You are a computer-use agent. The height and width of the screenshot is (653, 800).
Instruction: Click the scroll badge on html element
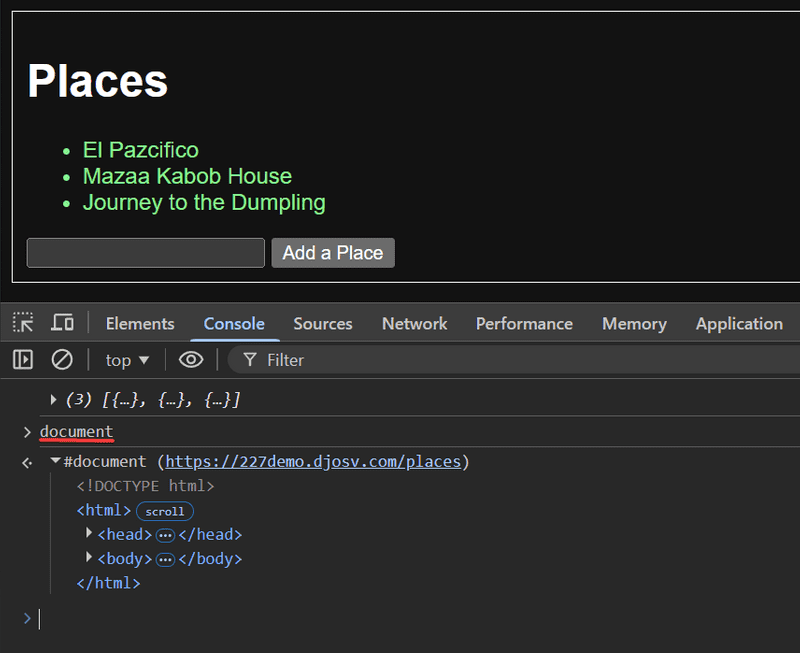(163, 511)
